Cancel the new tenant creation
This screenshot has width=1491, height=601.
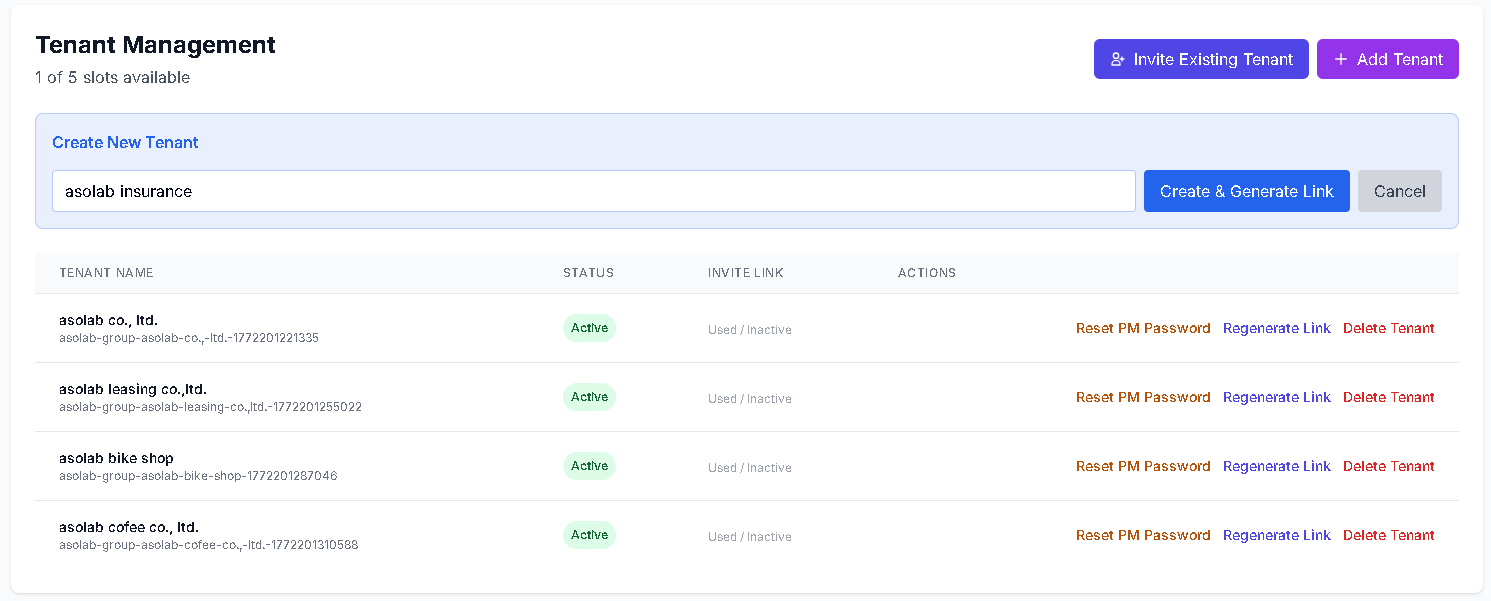point(1399,191)
